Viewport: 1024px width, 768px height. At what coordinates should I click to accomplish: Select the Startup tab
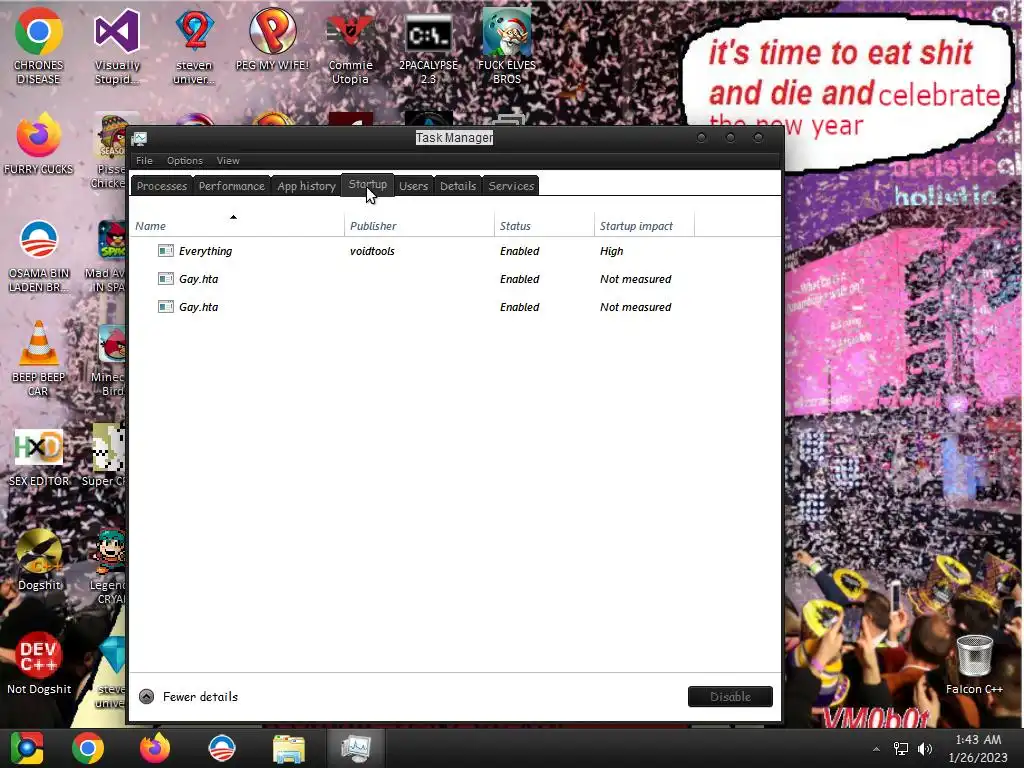(x=368, y=185)
